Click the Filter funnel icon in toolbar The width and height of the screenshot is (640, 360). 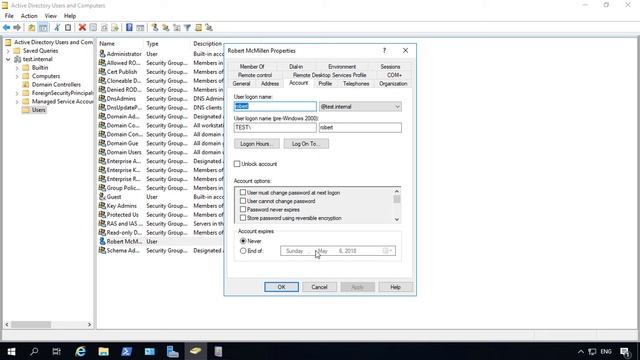tap(187, 27)
